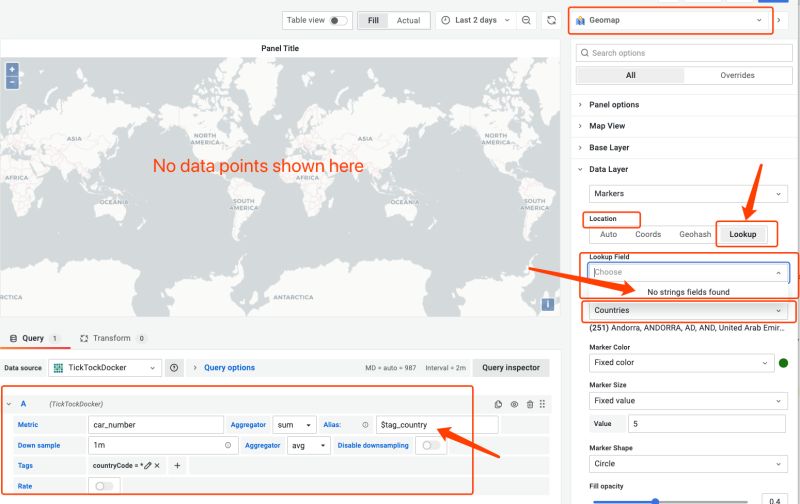The width and height of the screenshot is (800, 504).
Task: Toggle Disable downsampling switch
Action: 431,445
